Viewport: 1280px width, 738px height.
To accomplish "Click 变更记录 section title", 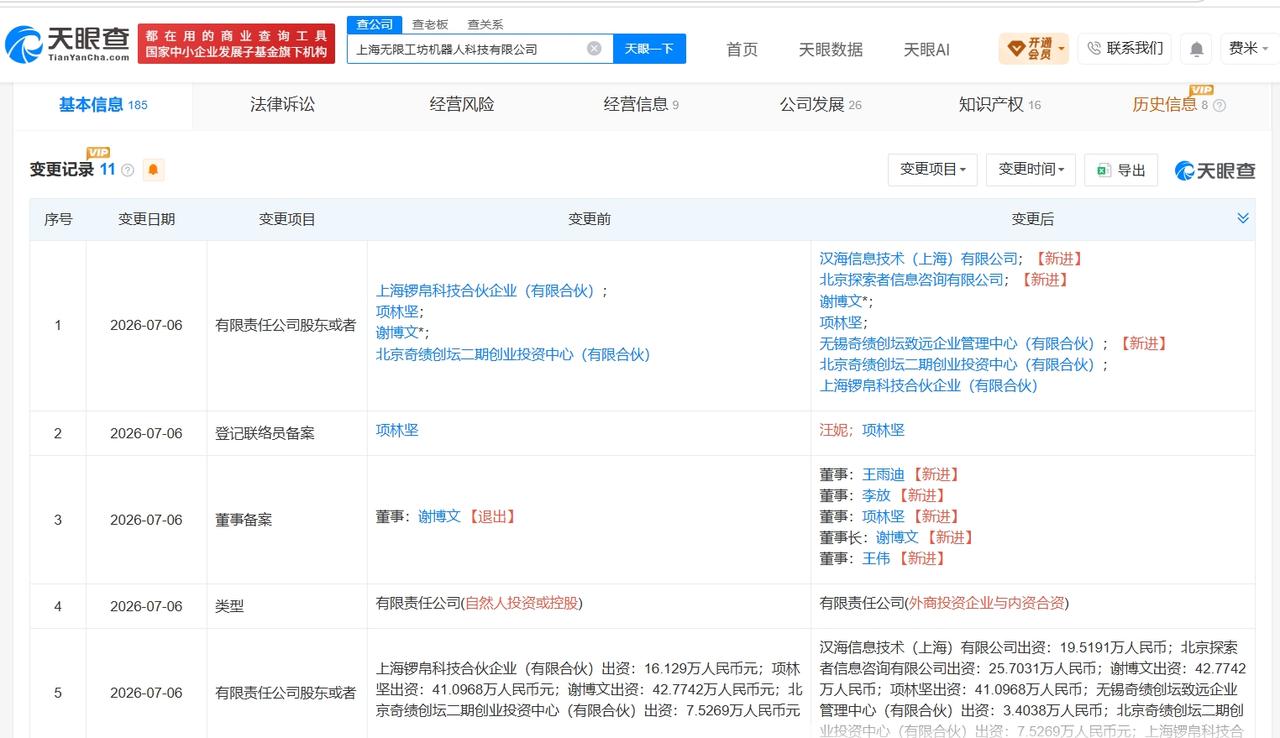I will [62, 170].
